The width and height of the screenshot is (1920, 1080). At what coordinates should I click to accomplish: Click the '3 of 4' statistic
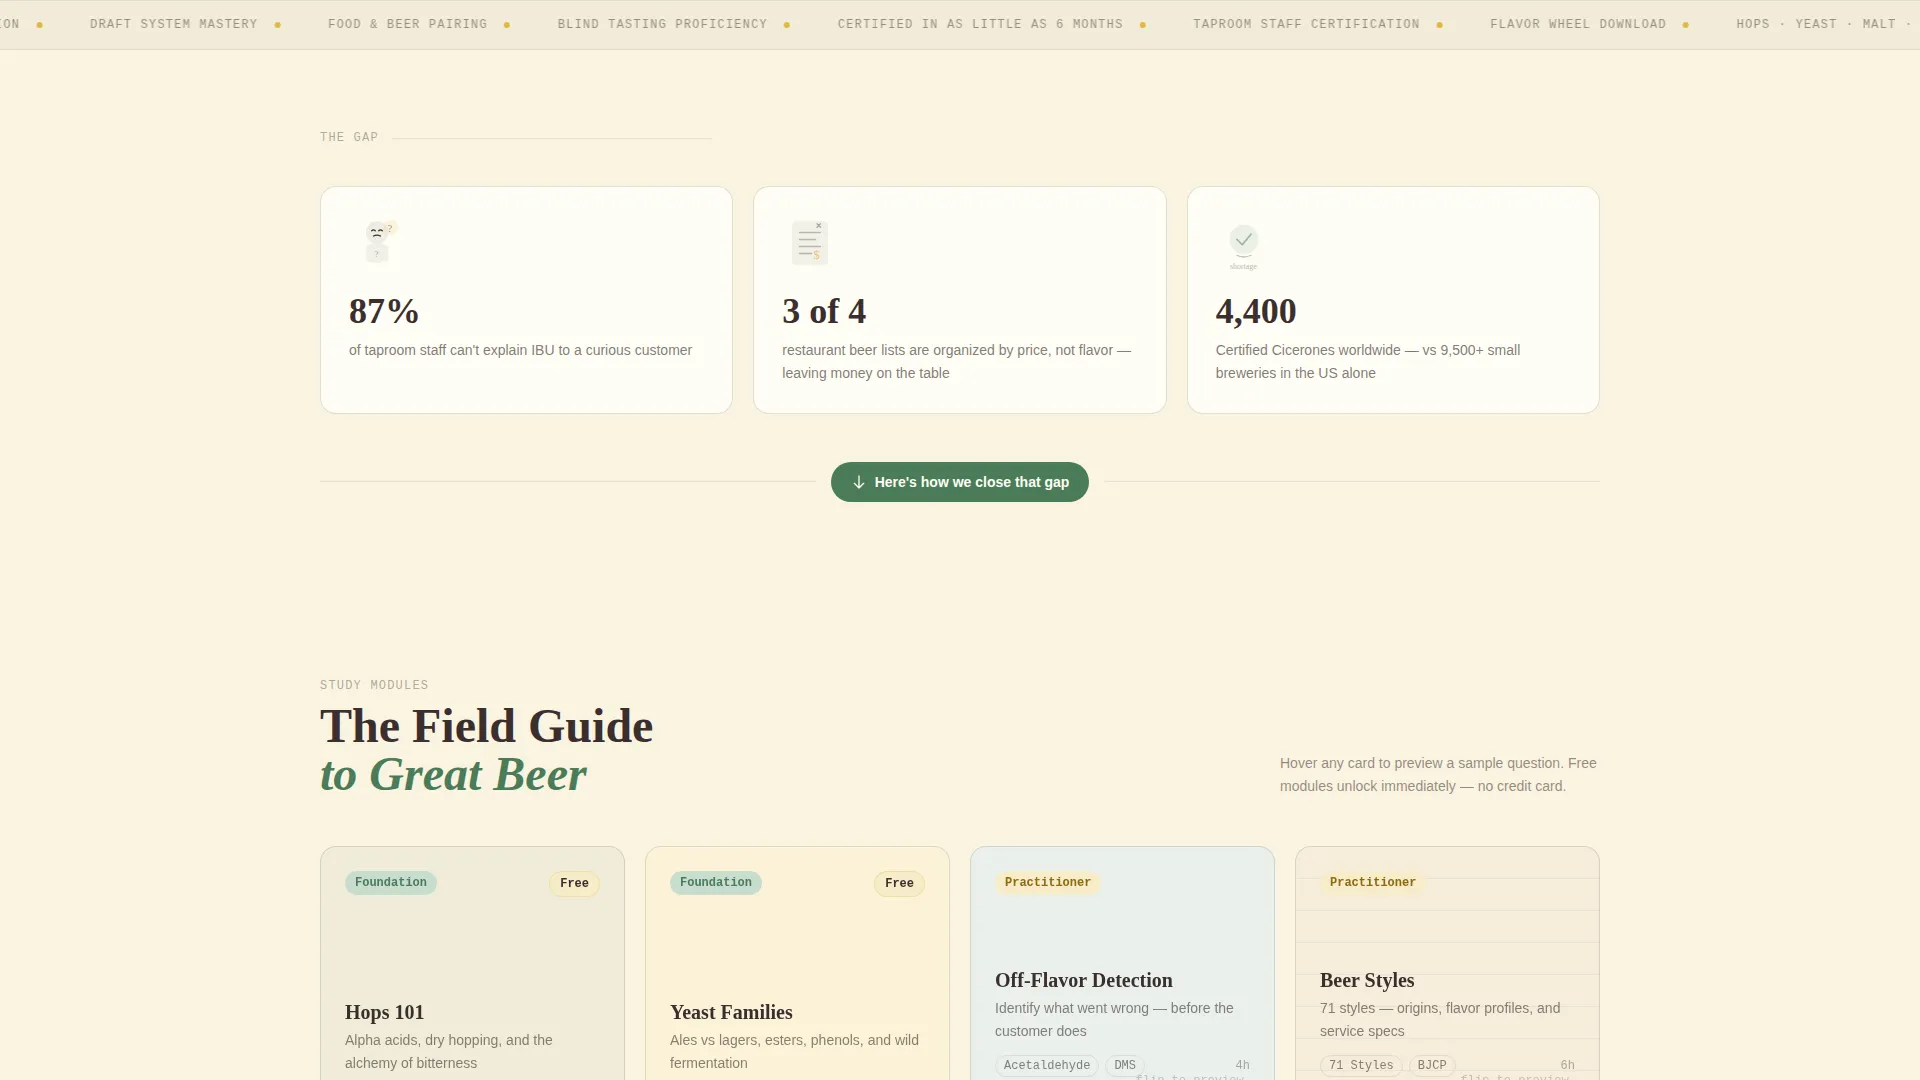coord(824,311)
